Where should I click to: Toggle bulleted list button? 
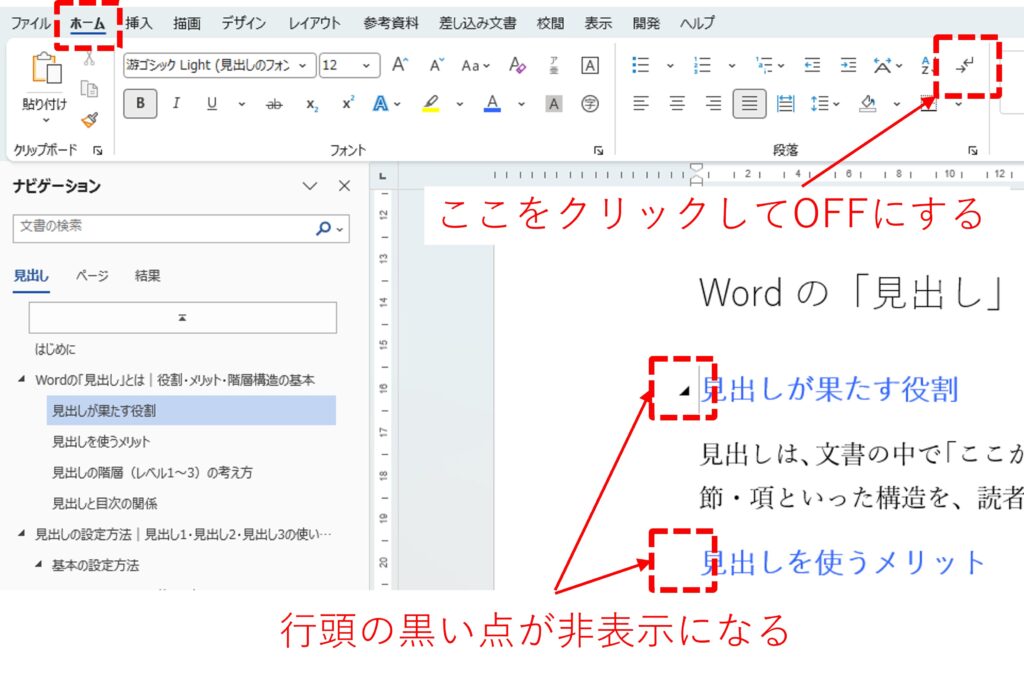[641, 65]
